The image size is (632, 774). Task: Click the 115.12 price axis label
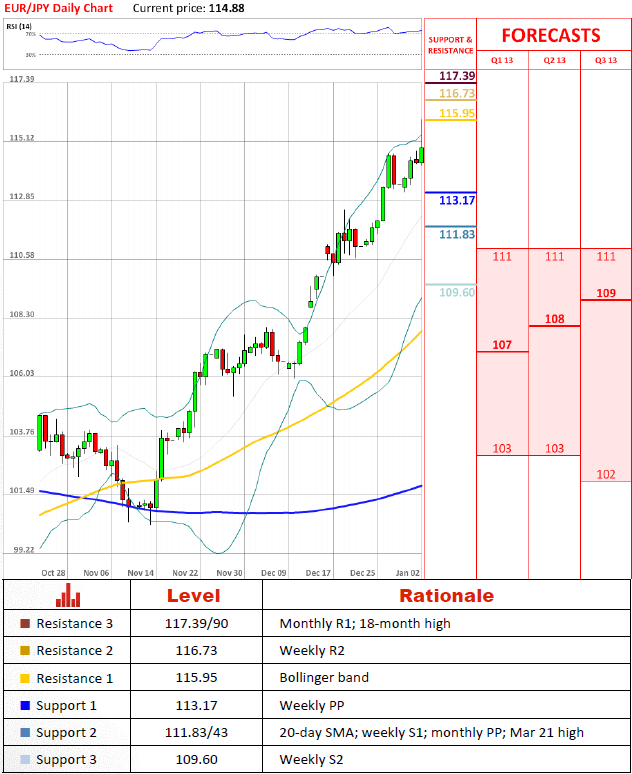[x=22, y=138]
